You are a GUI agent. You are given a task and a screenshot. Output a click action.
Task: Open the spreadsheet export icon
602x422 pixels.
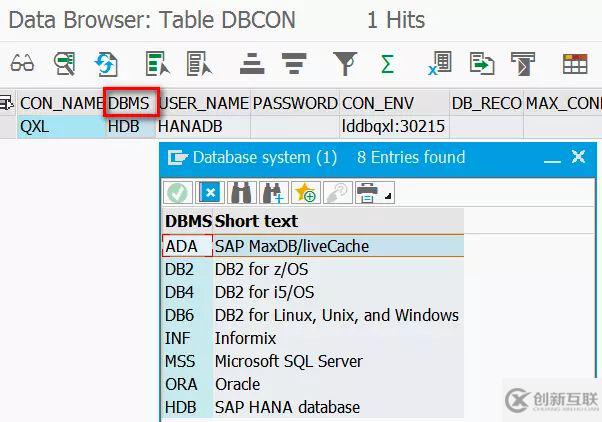[440, 63]
